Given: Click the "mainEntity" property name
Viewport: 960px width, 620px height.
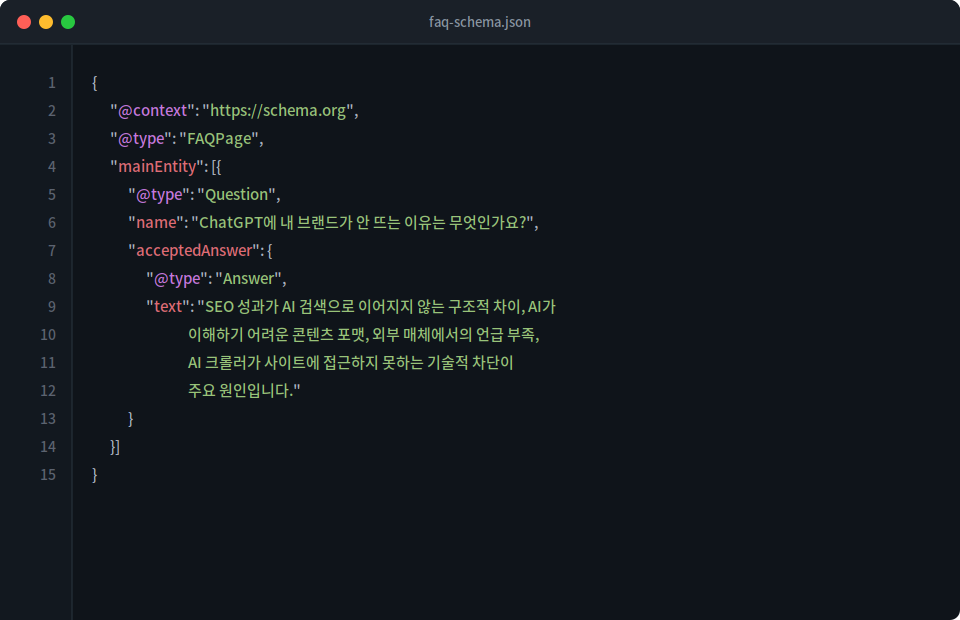Looking at the screenshot, I should (155, 166).
